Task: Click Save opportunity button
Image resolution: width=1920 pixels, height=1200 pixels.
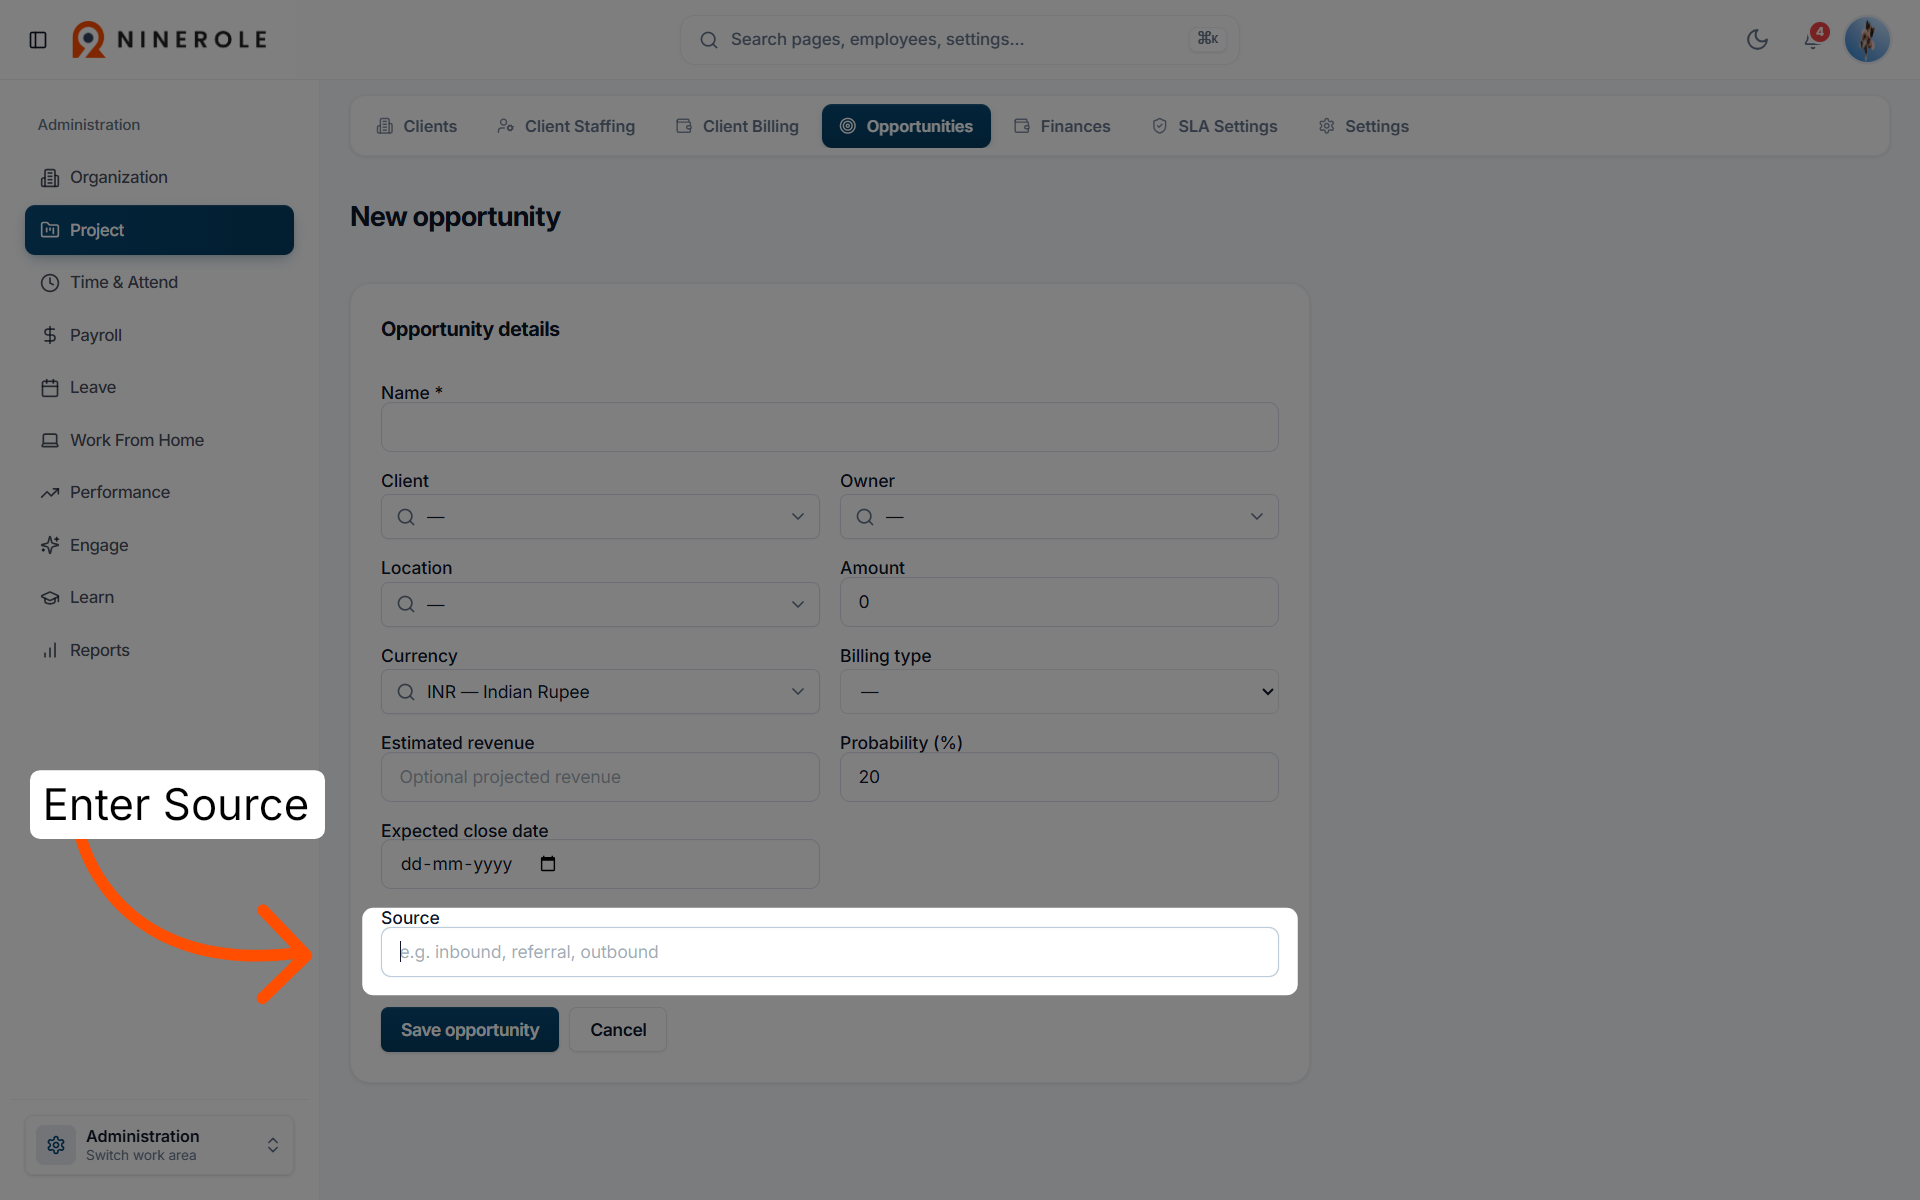Action: click(x=470, y=1030)
